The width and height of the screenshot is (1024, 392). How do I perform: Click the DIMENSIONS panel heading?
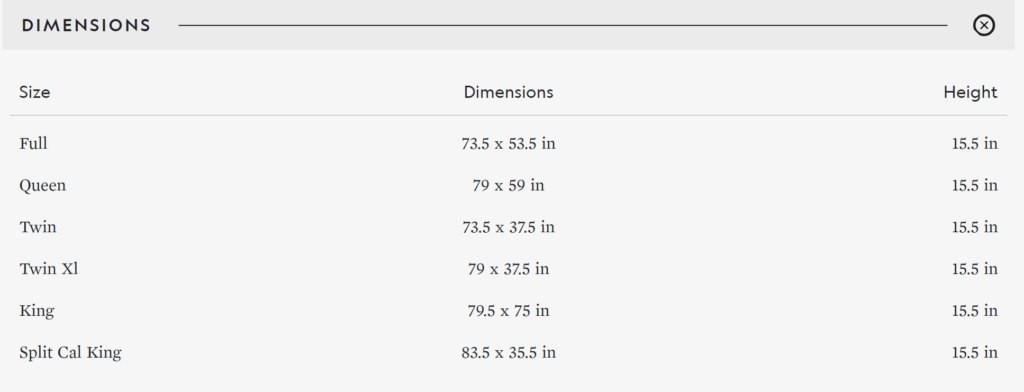point(86,25)
